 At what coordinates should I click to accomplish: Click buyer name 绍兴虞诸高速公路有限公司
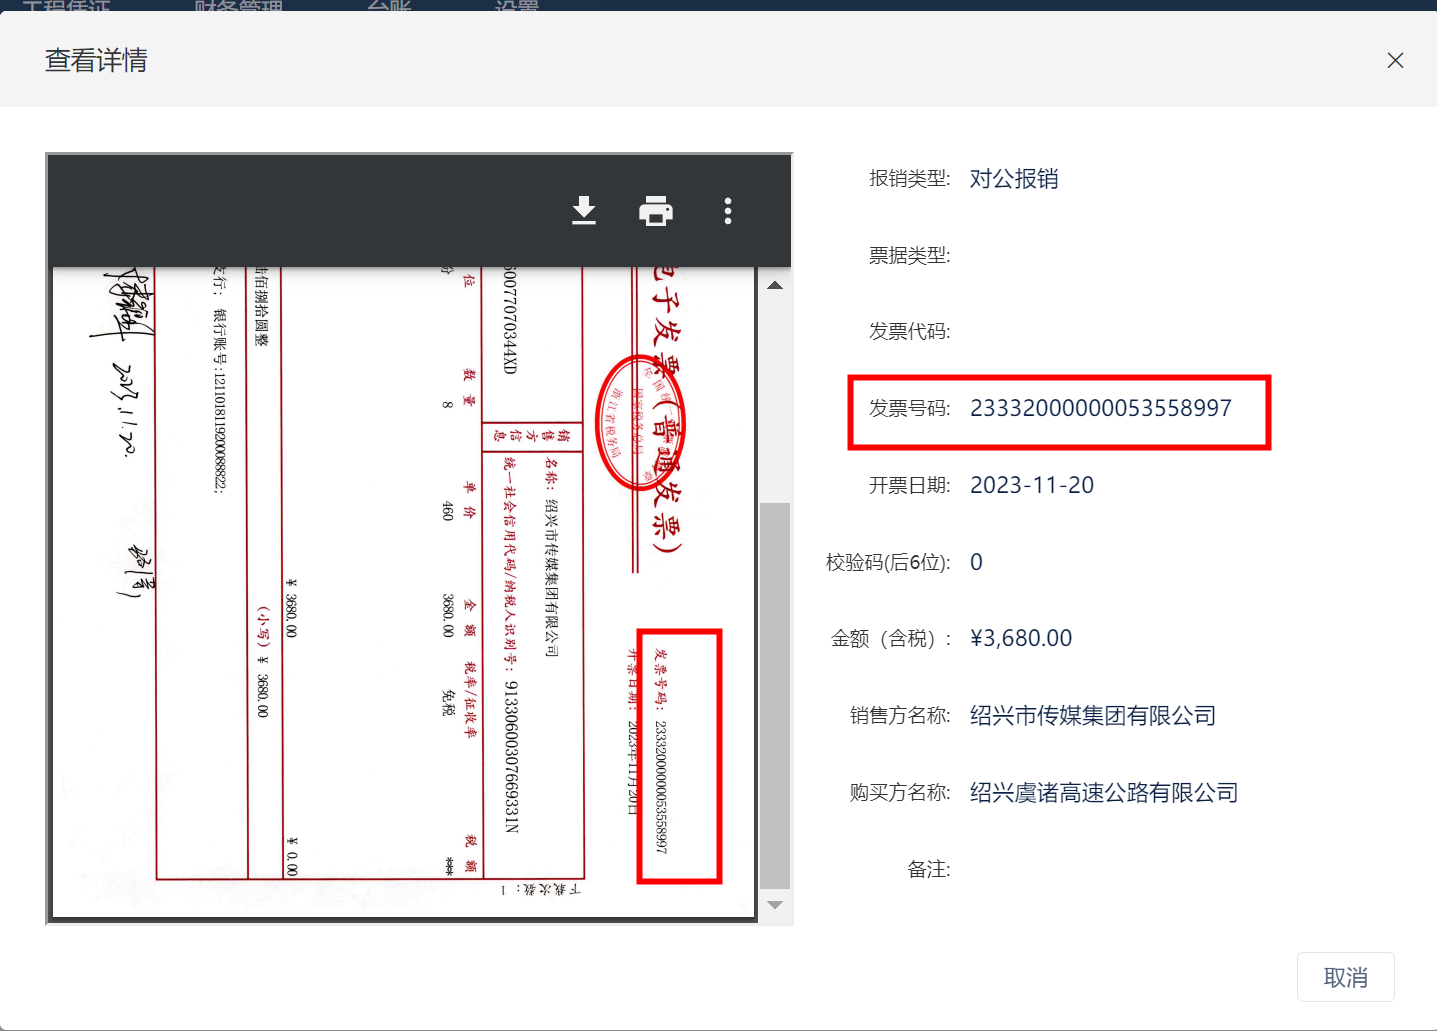1104,792
